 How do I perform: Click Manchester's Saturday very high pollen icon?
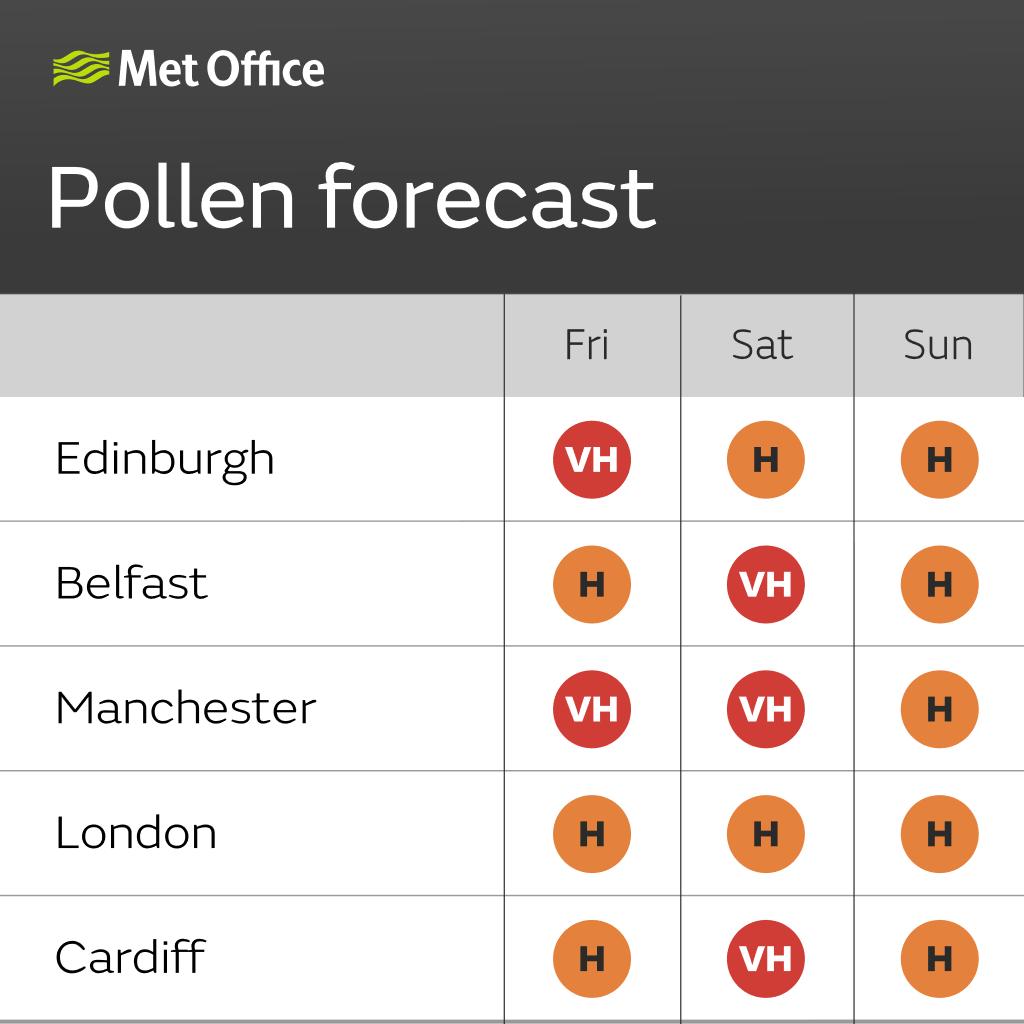click(x=766, y=709)
